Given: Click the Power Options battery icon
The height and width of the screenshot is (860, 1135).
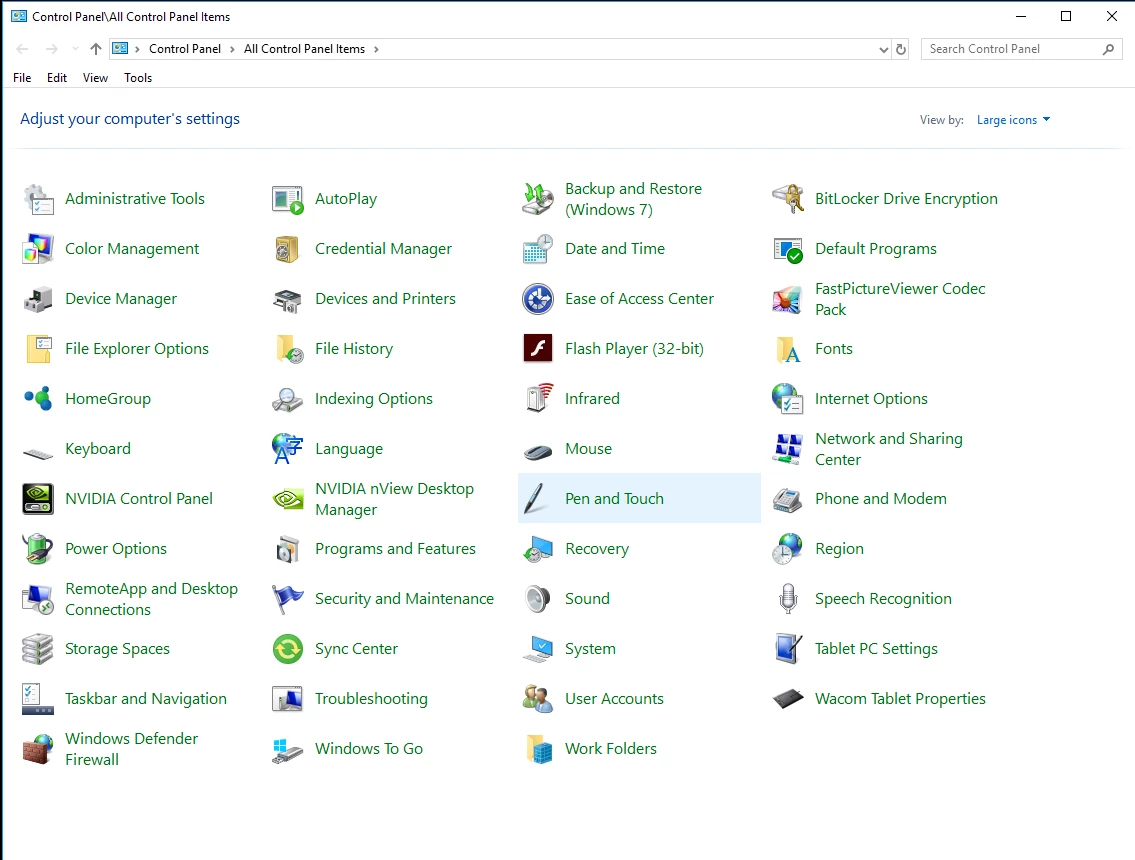Looking at the screenshot, I should (x=38, y=549).
